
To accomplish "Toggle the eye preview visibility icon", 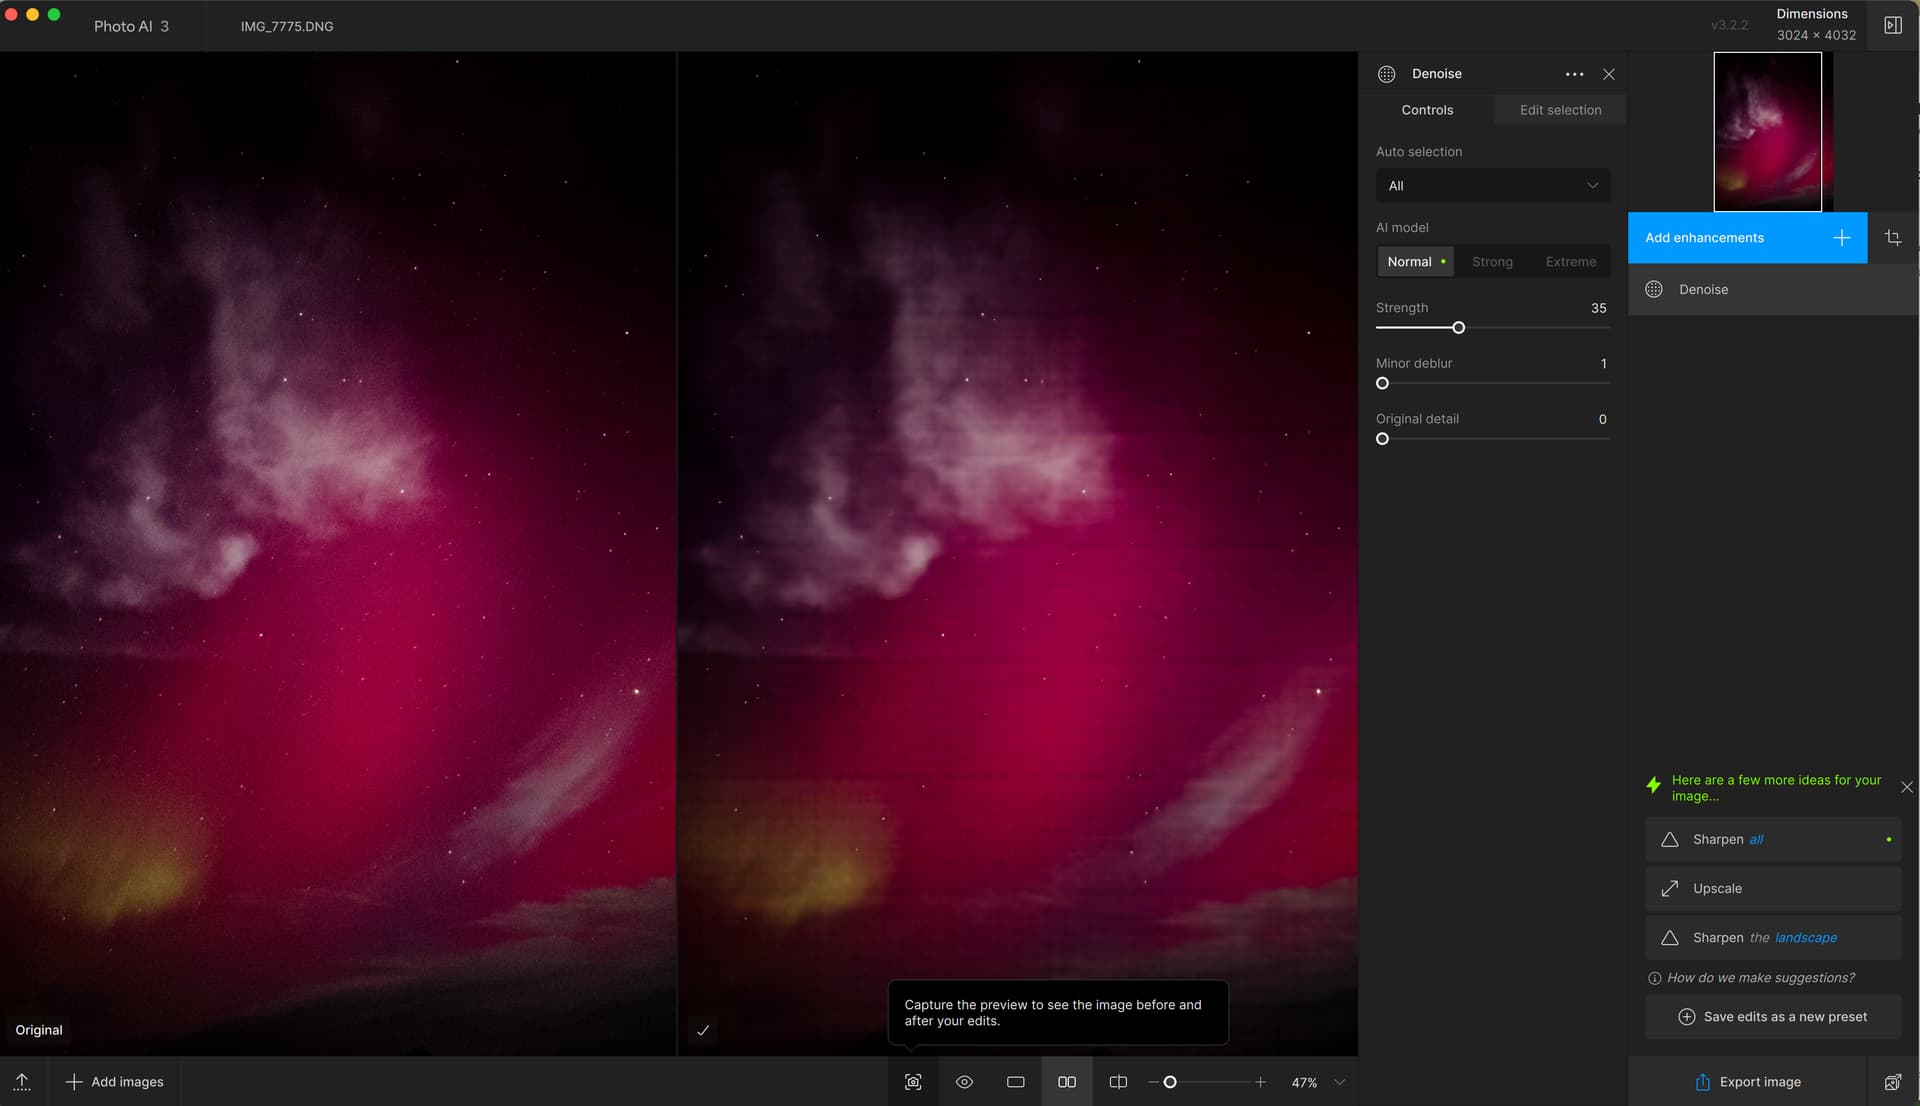I will (964, 1082).
